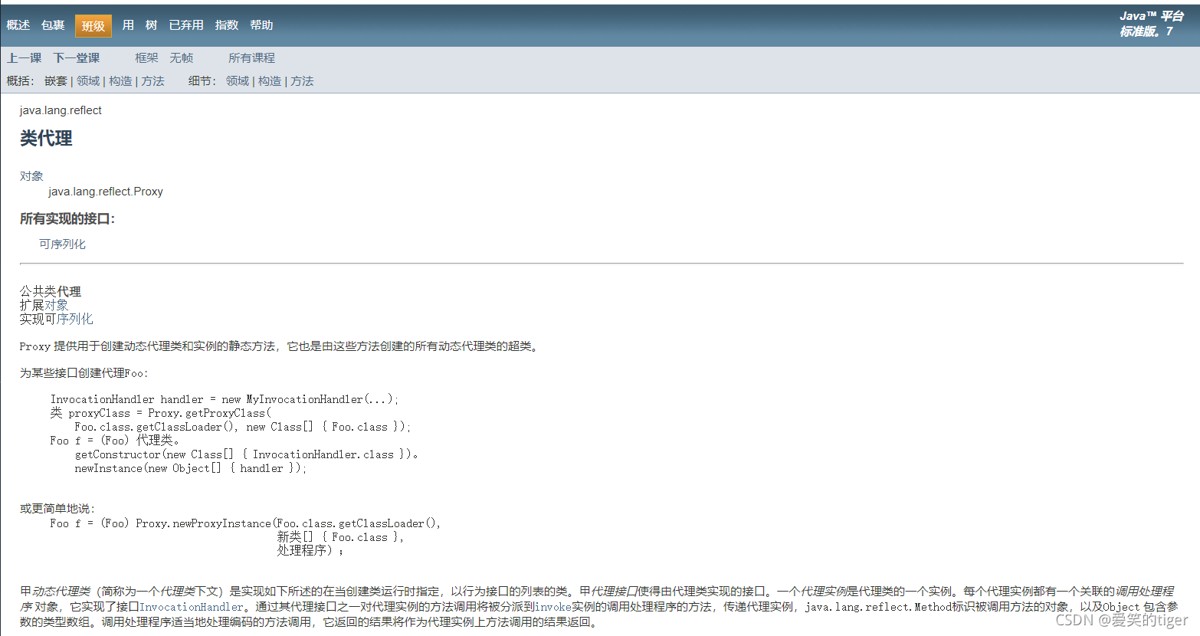Open the 包裹 navigation tab
This screenshot has height=636, width=1200.
[x=53, y=25]
